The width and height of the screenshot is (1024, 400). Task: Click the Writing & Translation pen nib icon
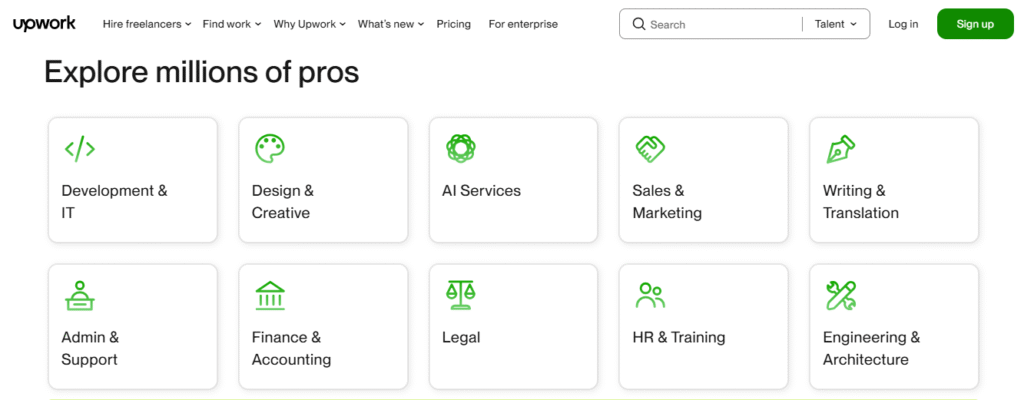840,149
